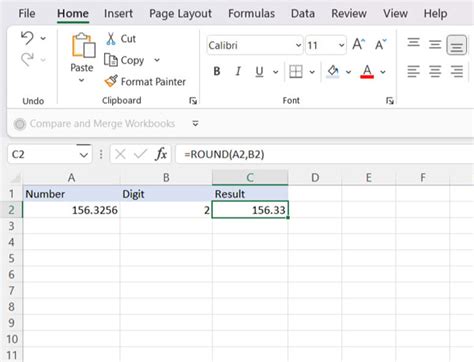Click the Copy icon

[x=111, y=60]
